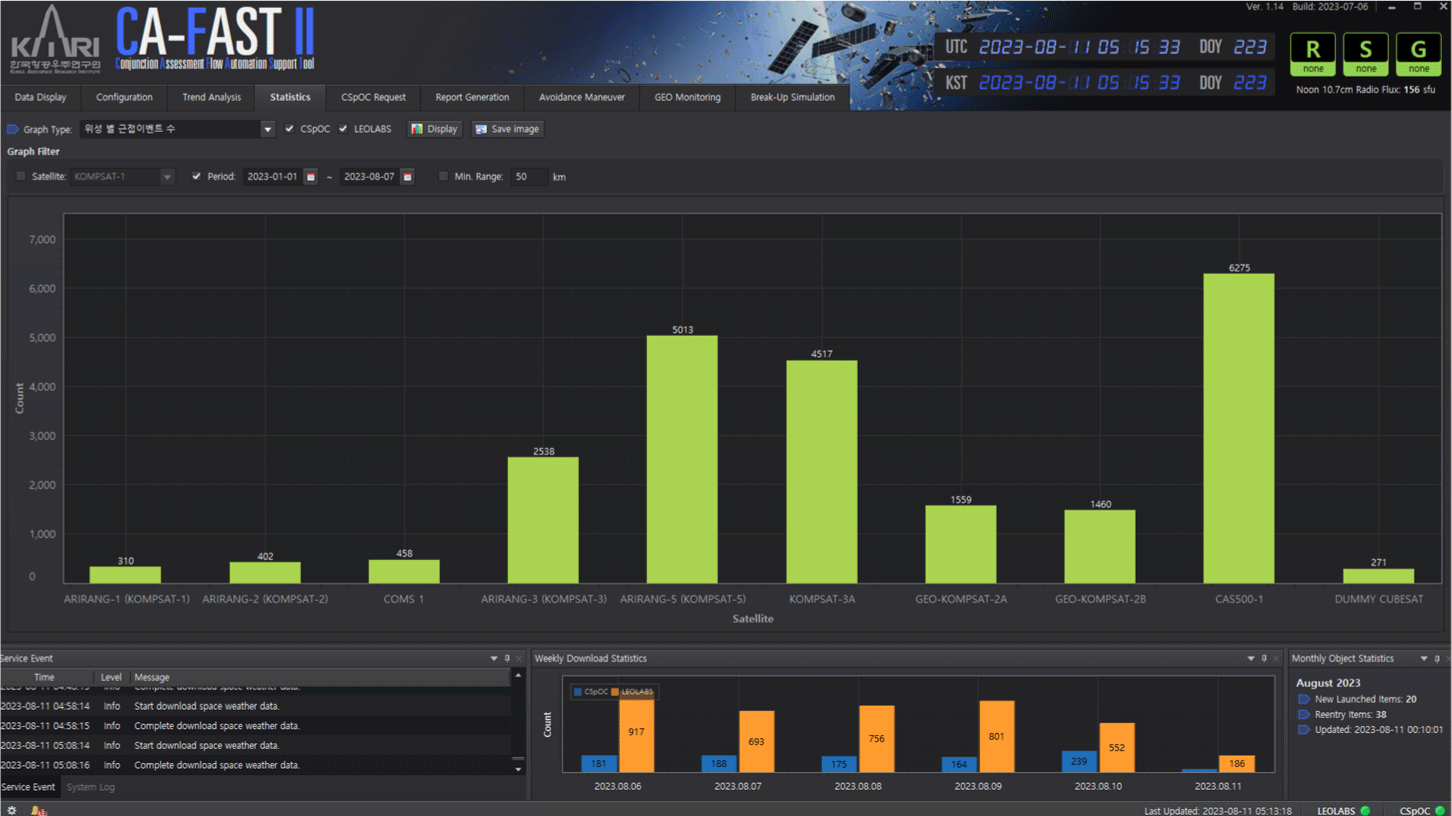Click the Time column header
The height and width of the screenshot is (816, 1452).
tap(45, 677)
